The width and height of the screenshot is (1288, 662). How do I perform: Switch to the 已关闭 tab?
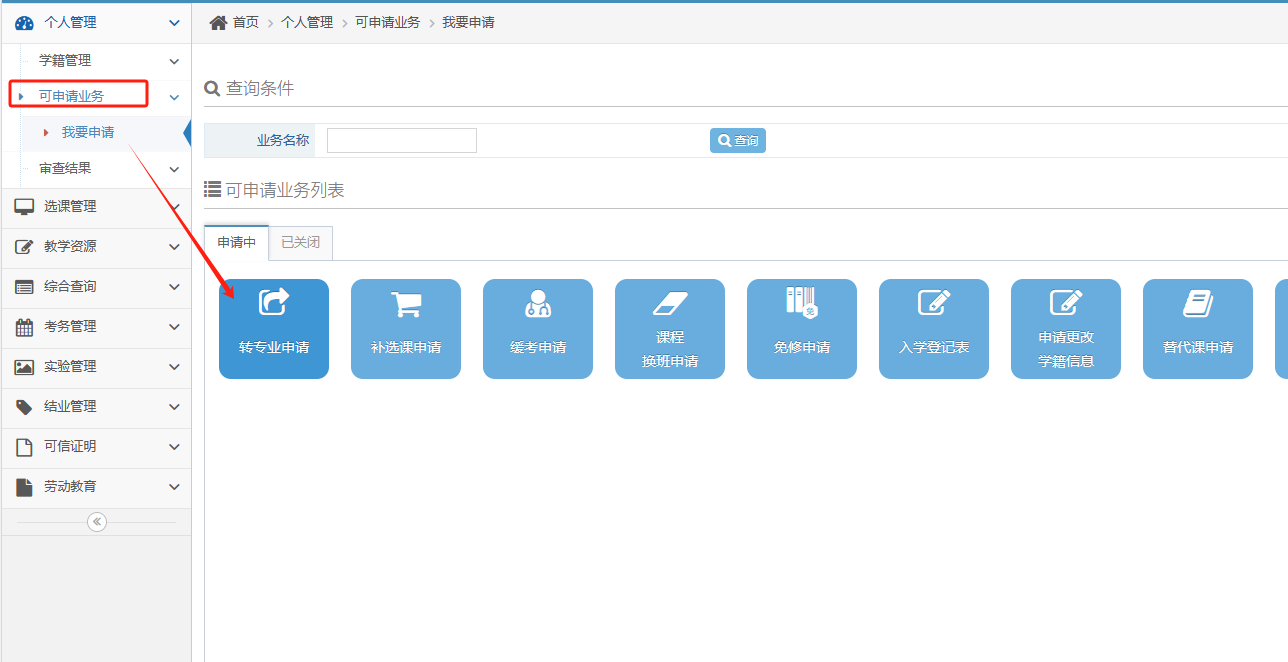tap(300, 243)
